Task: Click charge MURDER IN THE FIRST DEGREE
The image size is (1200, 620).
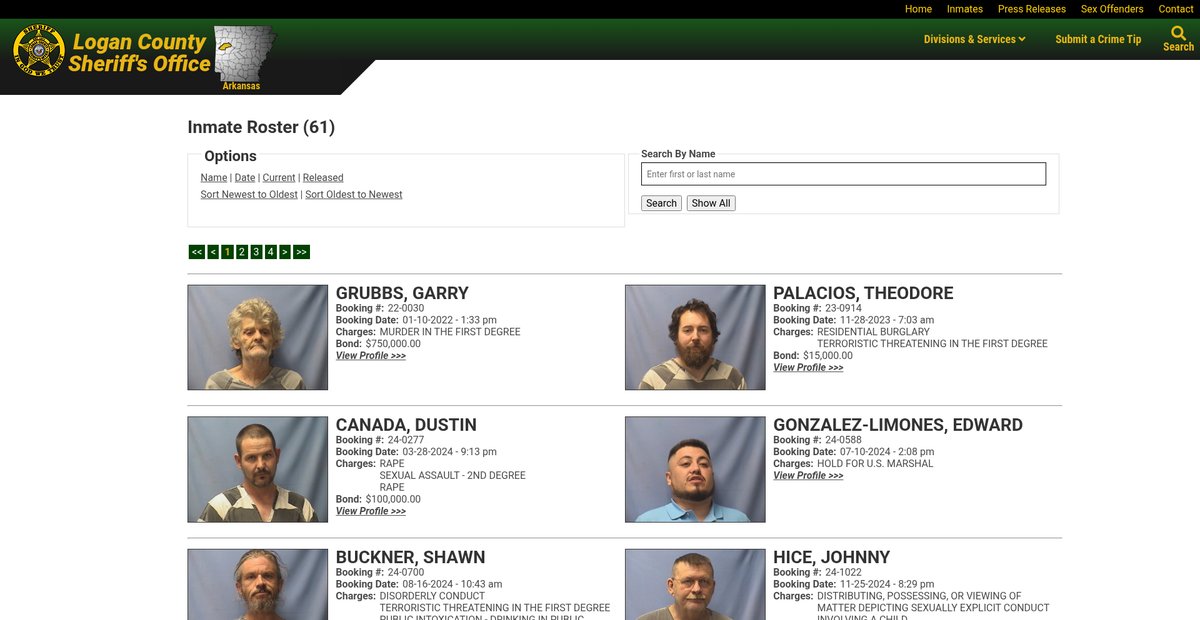Action: click(450, 332)
